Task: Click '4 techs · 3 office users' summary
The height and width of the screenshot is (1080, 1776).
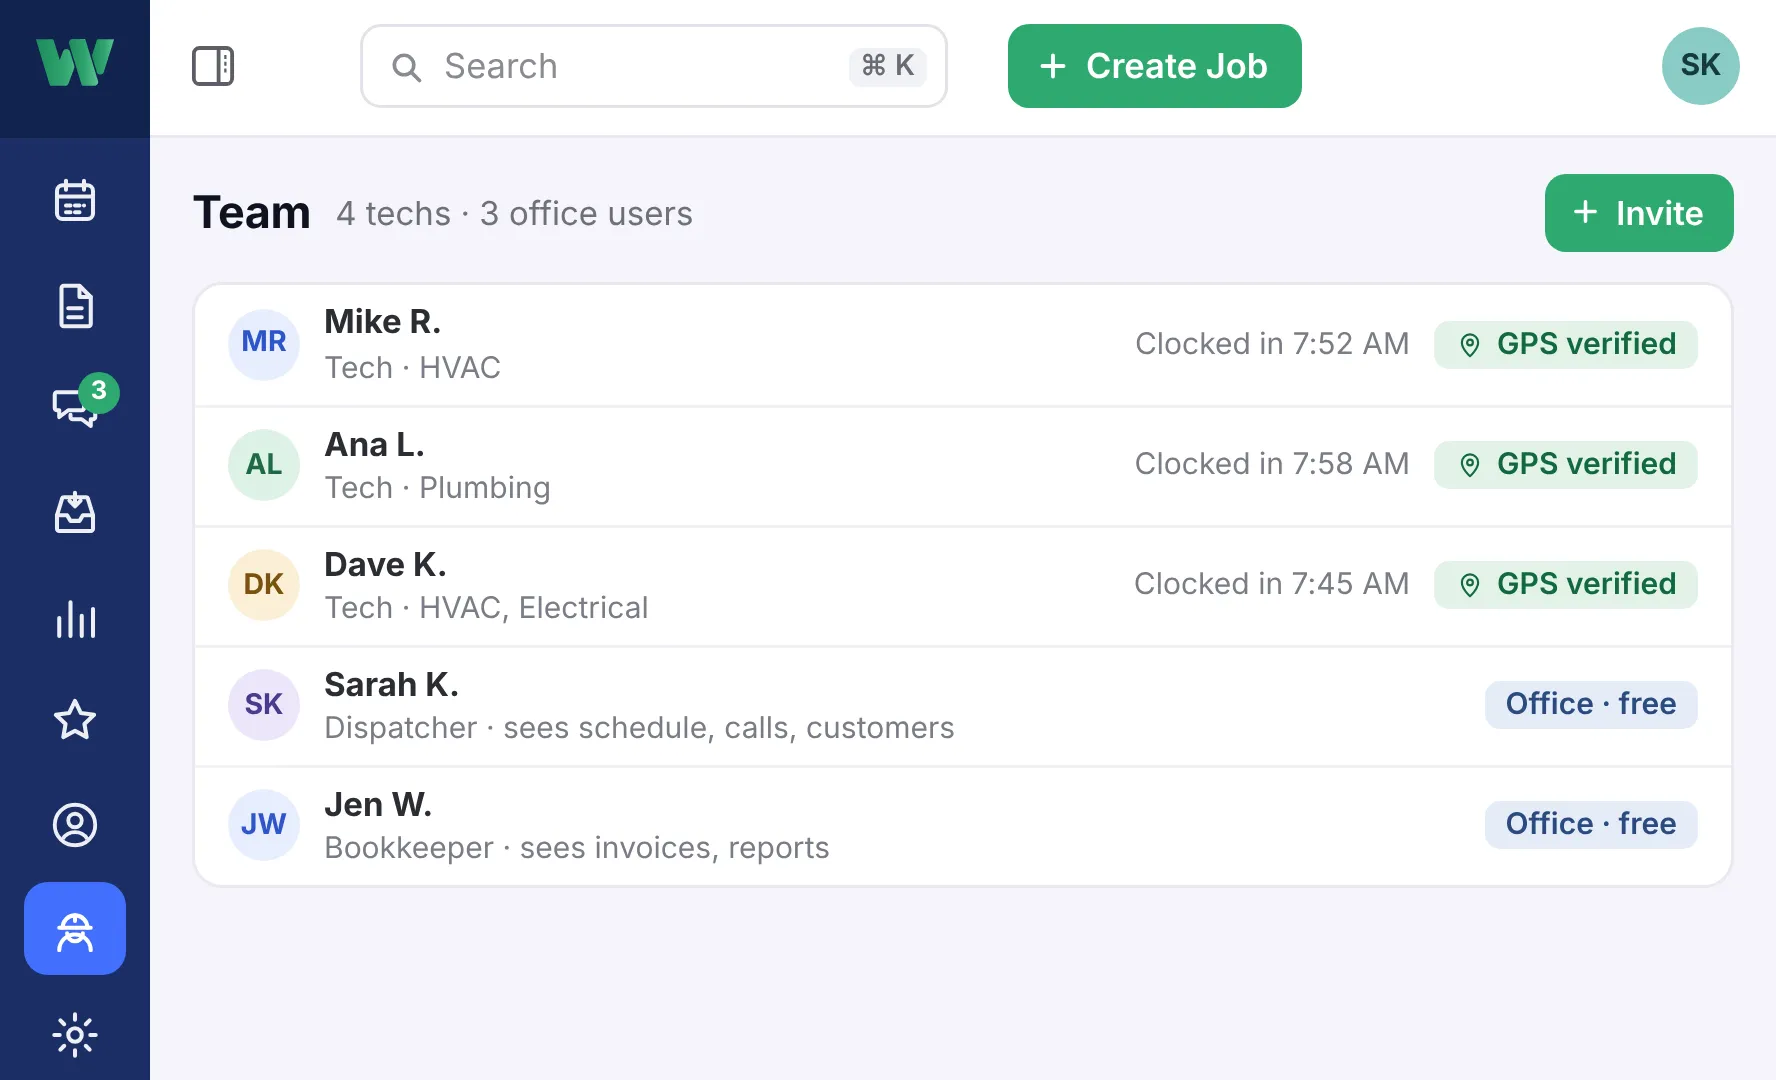Action: (x=514, y=214)
